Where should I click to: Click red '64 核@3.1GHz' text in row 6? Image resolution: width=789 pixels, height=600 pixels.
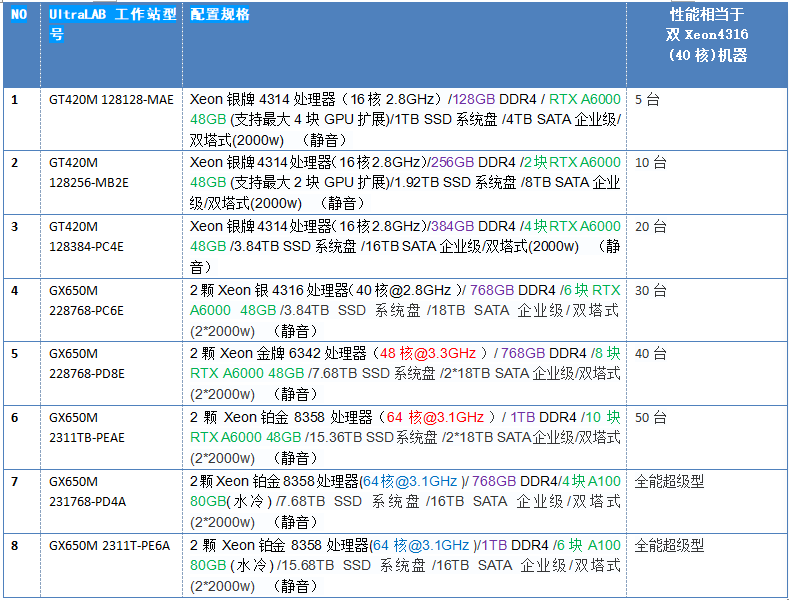[435, 417]
